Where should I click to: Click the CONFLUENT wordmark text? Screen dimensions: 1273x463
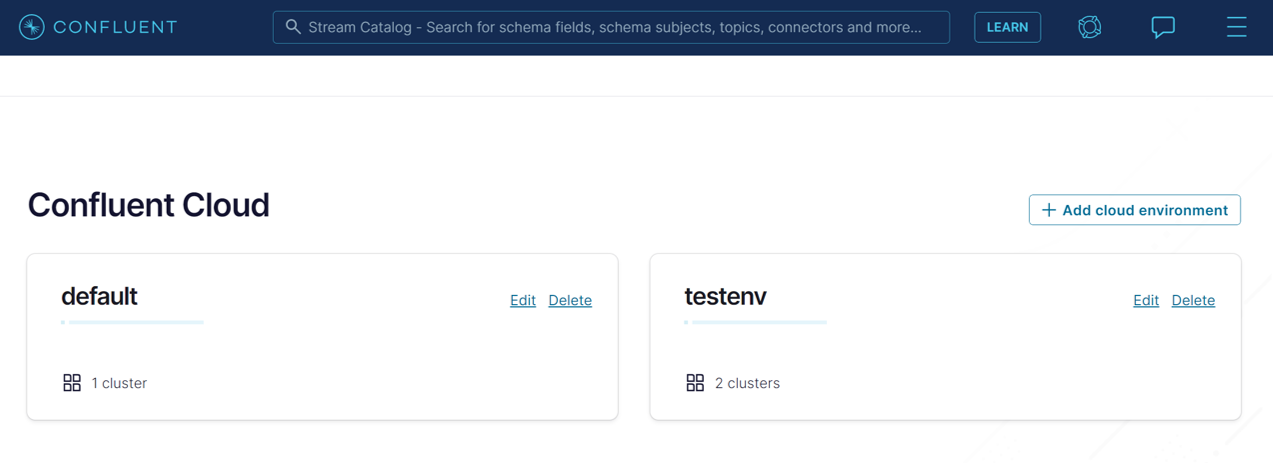[115, 27]
